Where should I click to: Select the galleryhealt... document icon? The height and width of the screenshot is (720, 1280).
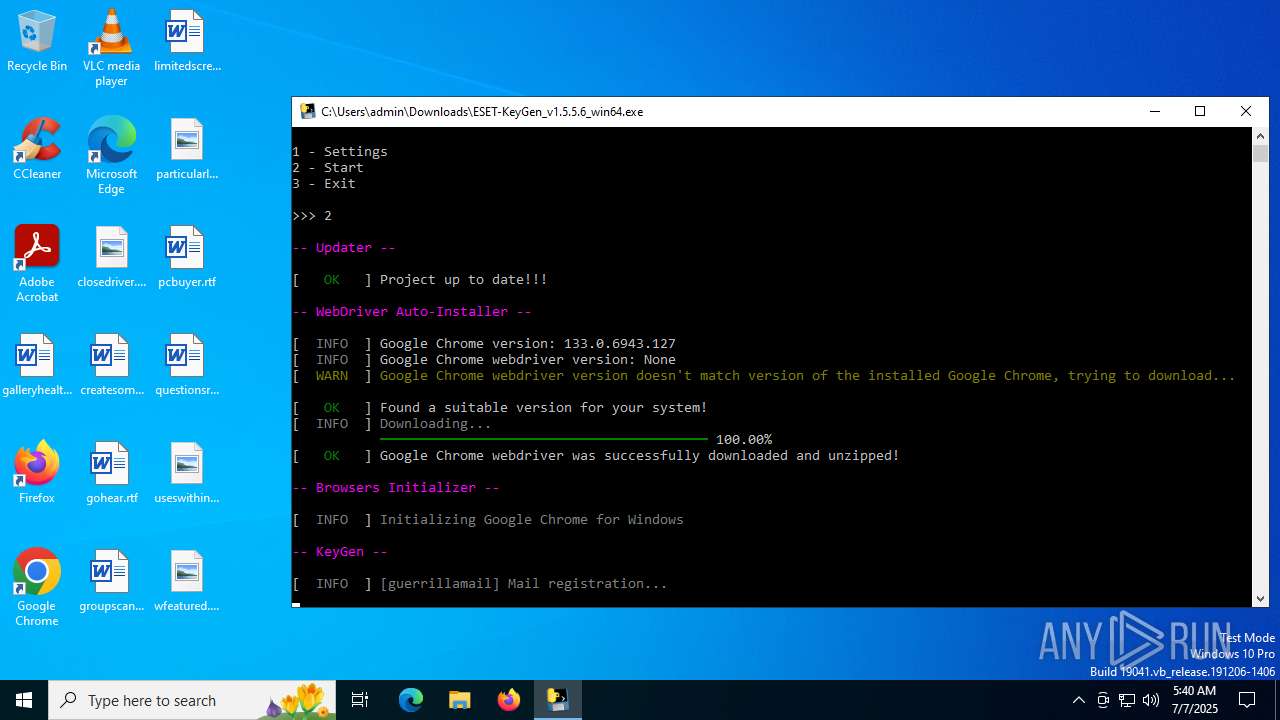37,366
